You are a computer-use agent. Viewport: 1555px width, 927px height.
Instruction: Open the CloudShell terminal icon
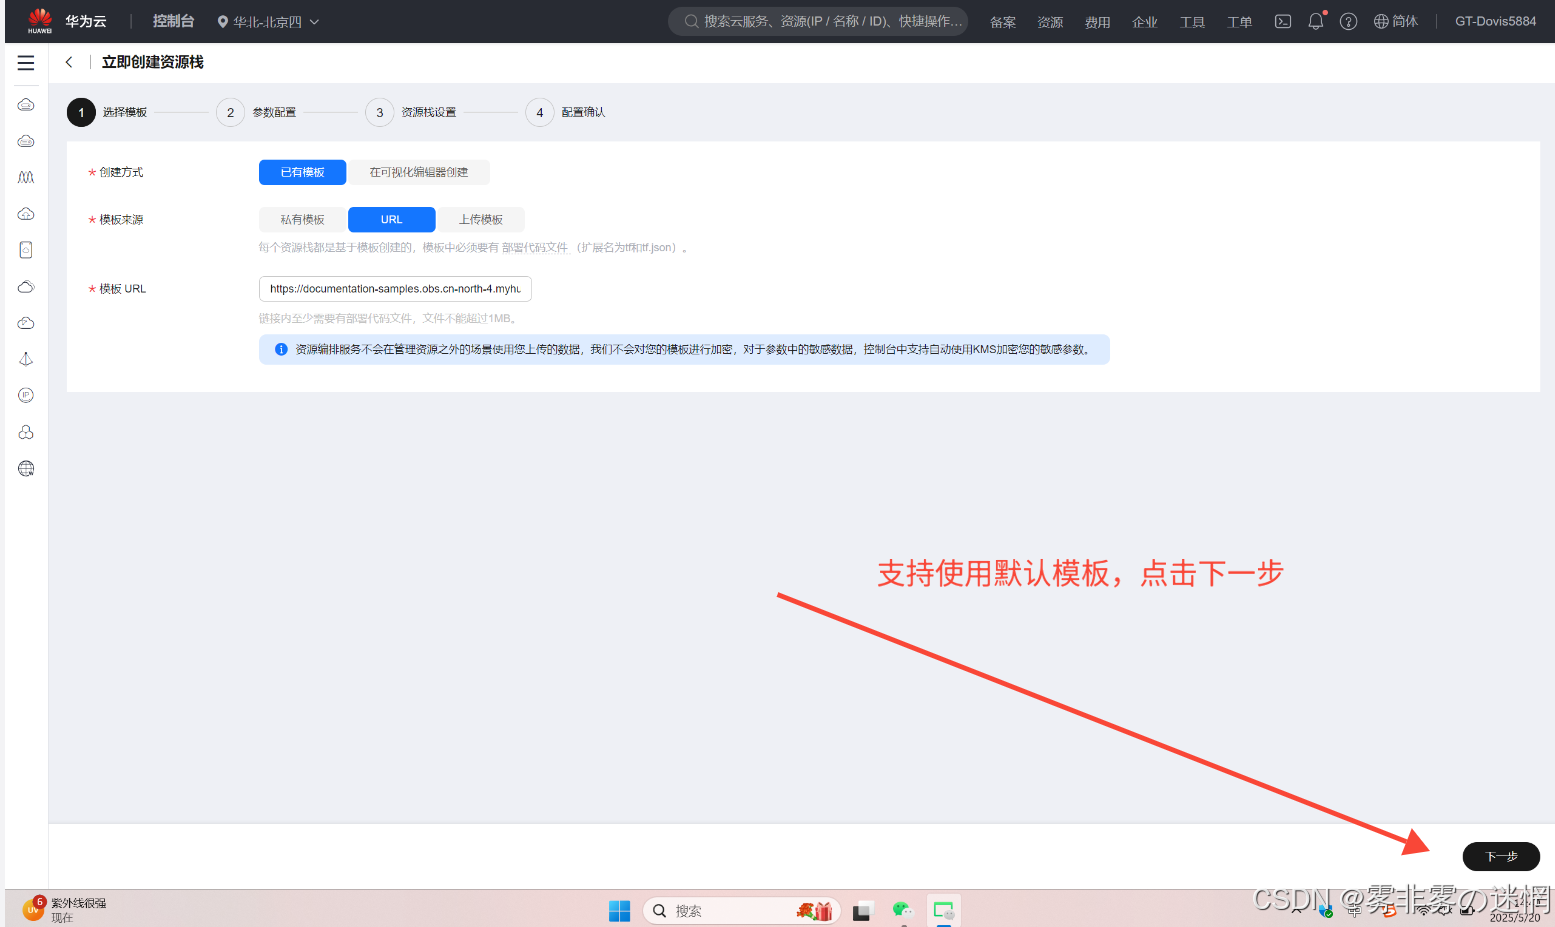[1283, 21]
